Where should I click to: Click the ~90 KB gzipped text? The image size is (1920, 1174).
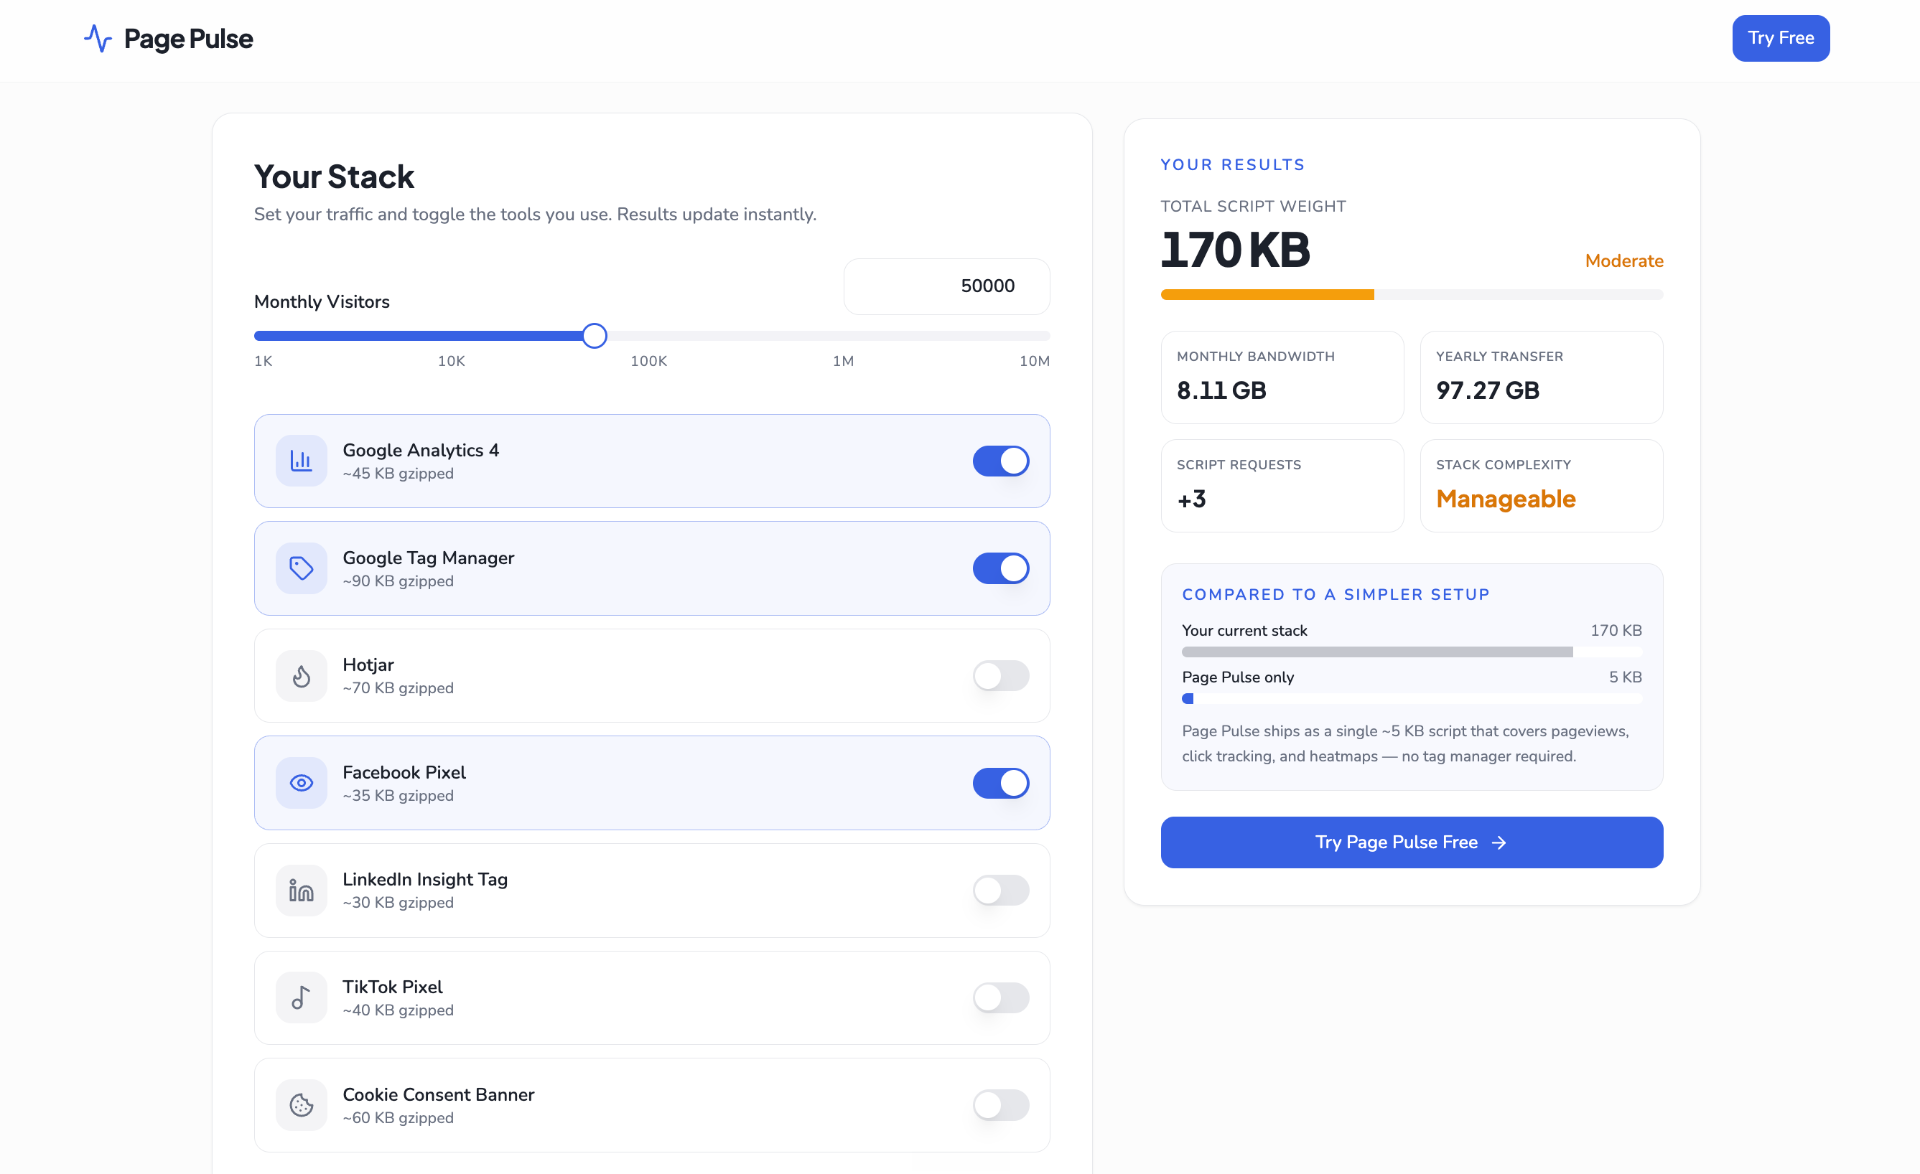tap(398, 581)
